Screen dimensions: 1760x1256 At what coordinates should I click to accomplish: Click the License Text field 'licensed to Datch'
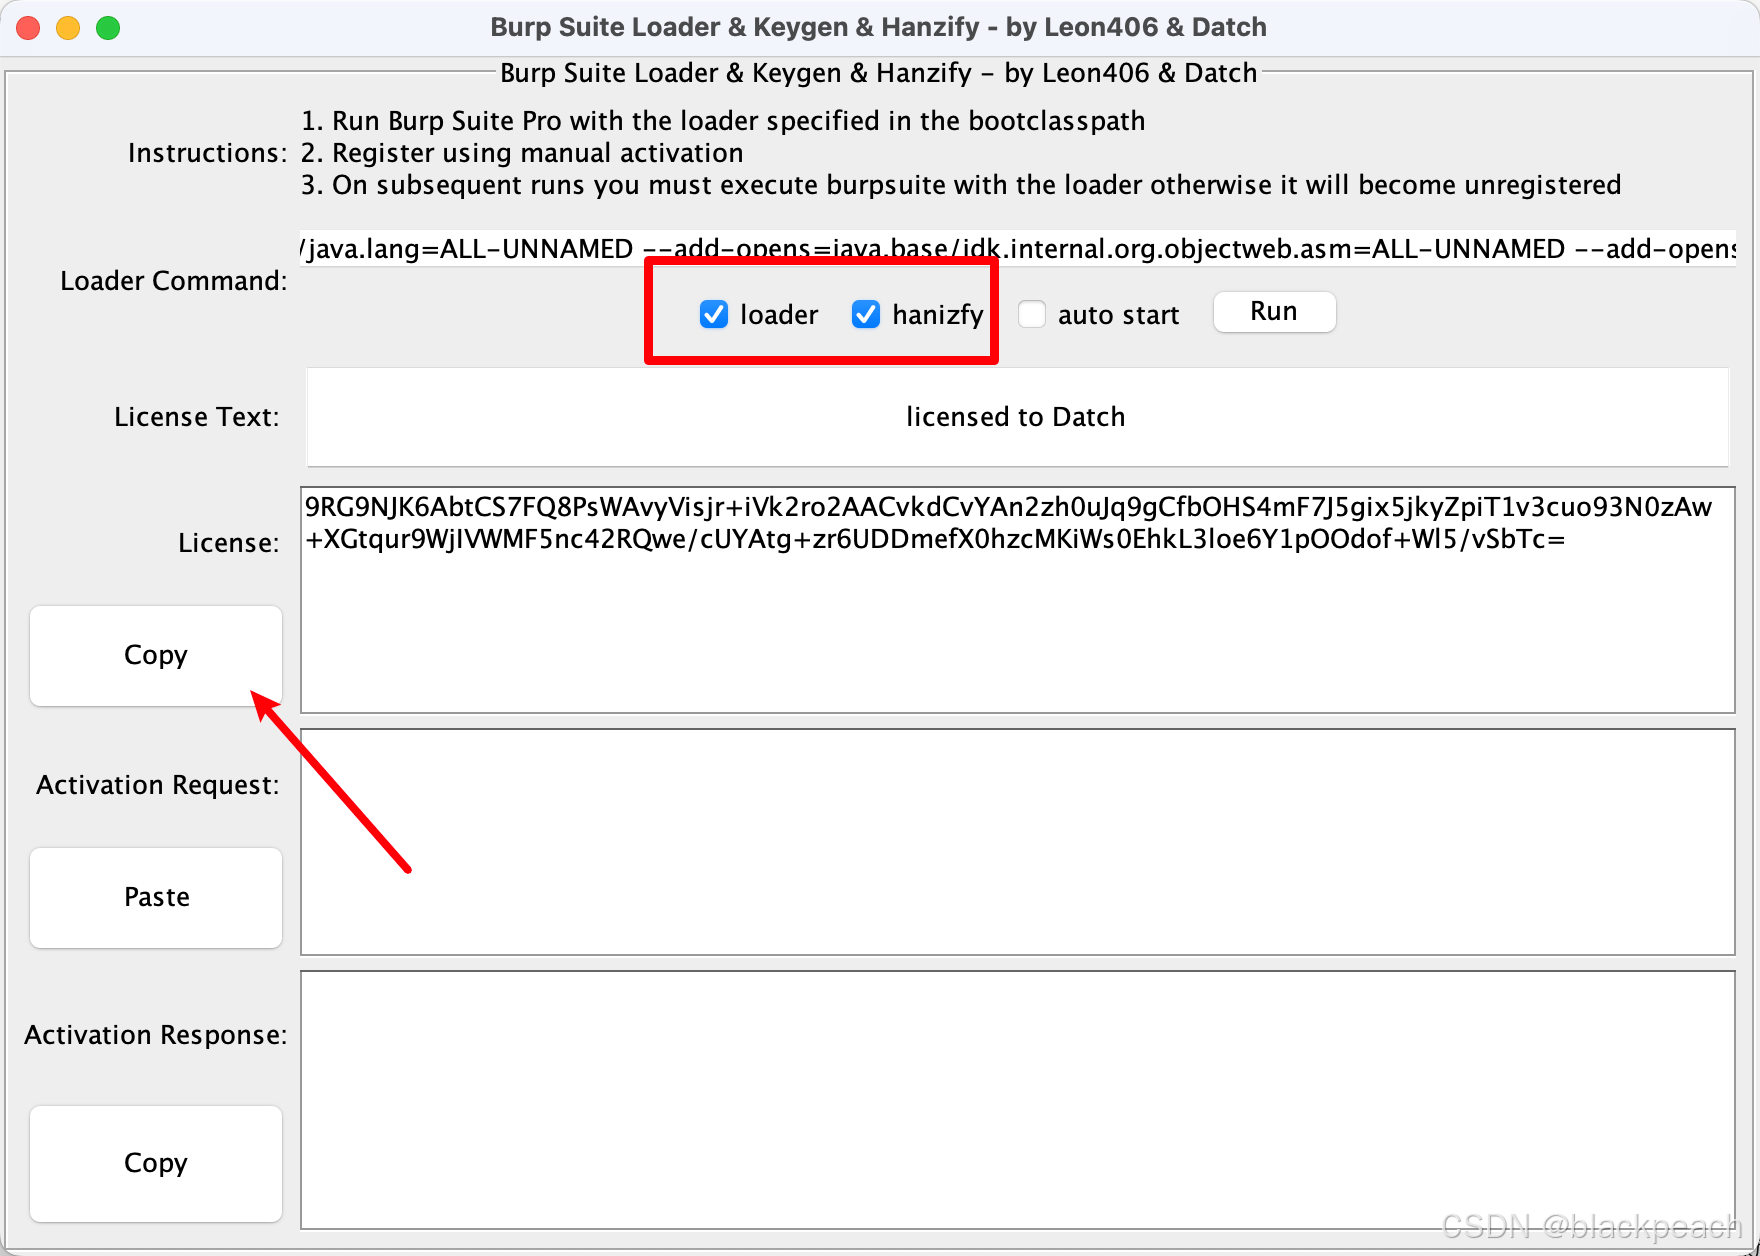pyautogui.click(x=1017, y=417)
